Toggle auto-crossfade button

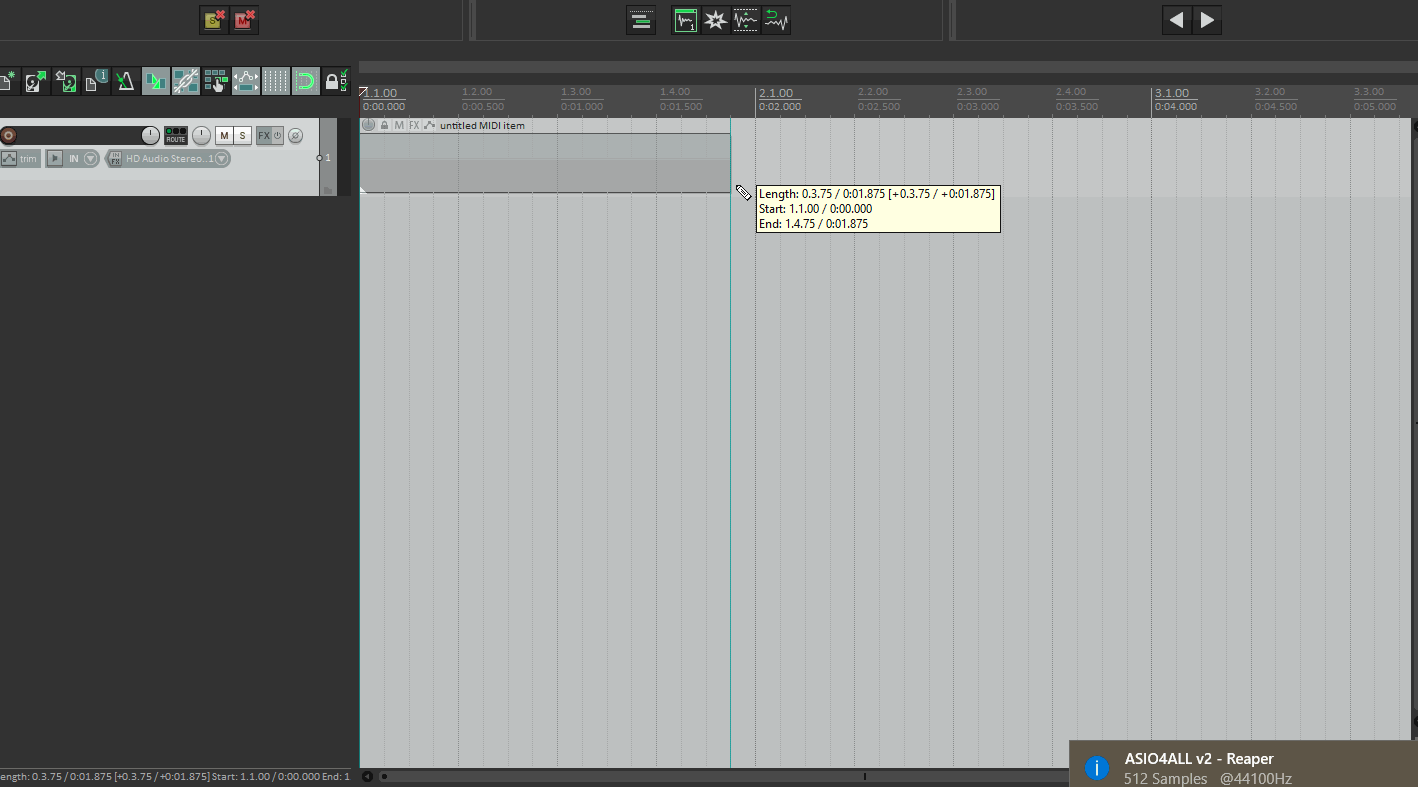(x=156, y=81)
